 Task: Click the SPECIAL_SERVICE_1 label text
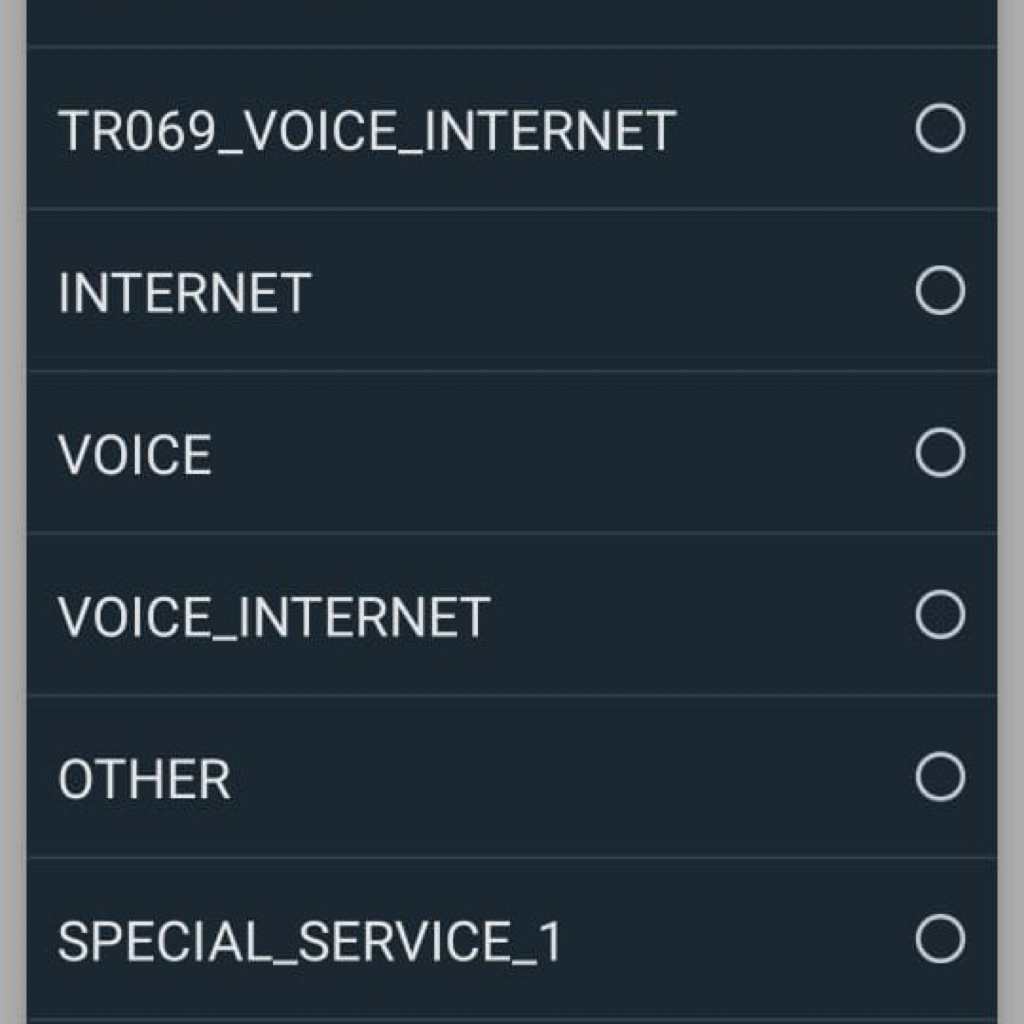point(310,942)
